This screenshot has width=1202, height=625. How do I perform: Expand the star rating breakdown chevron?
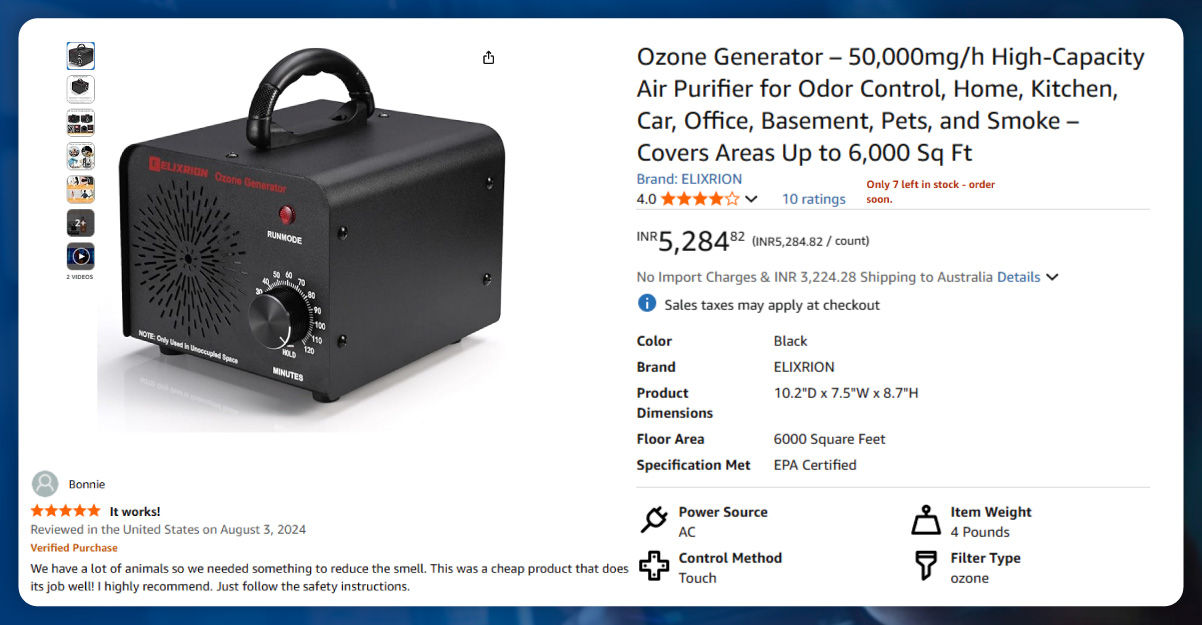[x=752, y=199]
